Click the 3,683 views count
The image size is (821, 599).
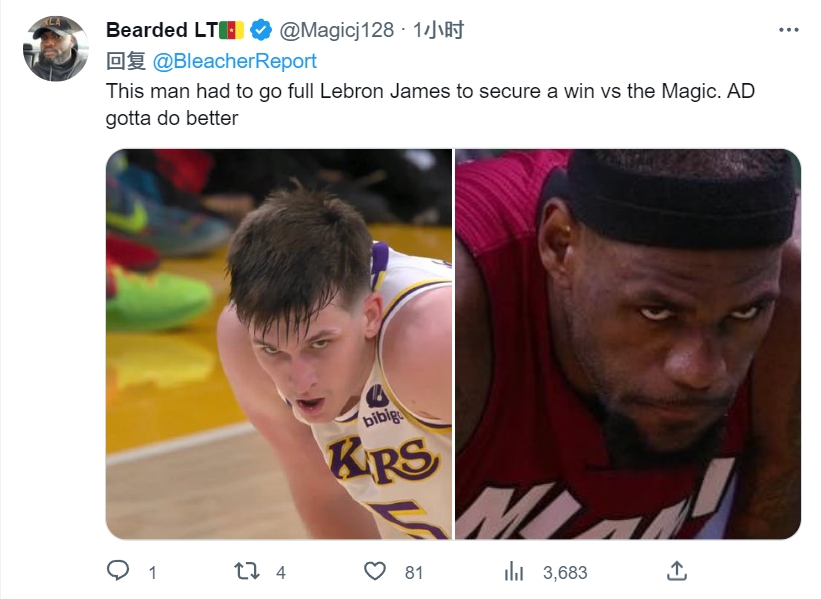pyautogui.click(x=565, y=573)
